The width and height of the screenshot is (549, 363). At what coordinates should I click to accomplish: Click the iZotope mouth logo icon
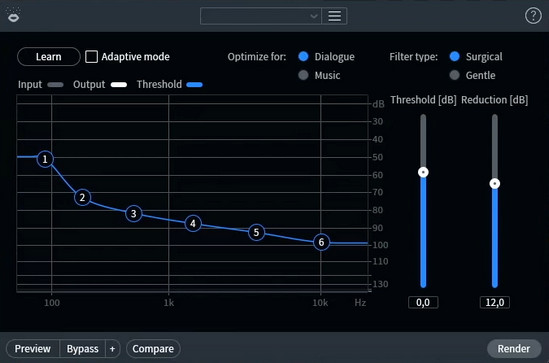pyautogui.click(x=13, y=15)
